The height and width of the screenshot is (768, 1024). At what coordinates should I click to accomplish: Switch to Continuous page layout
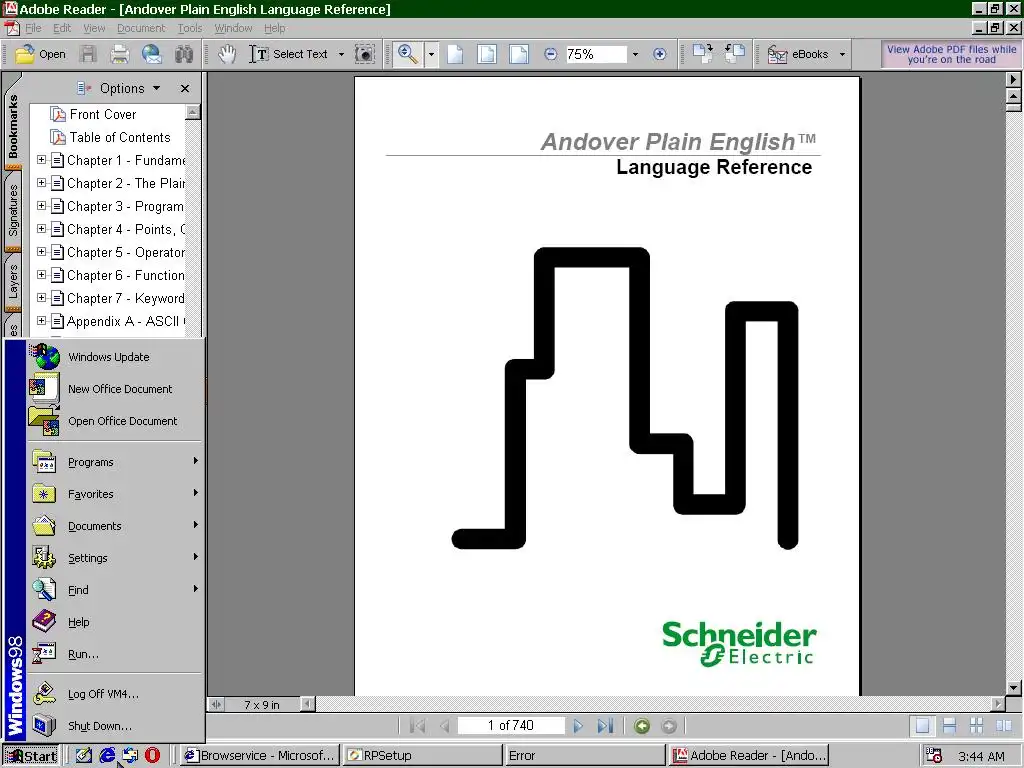(x=950, y=726)
